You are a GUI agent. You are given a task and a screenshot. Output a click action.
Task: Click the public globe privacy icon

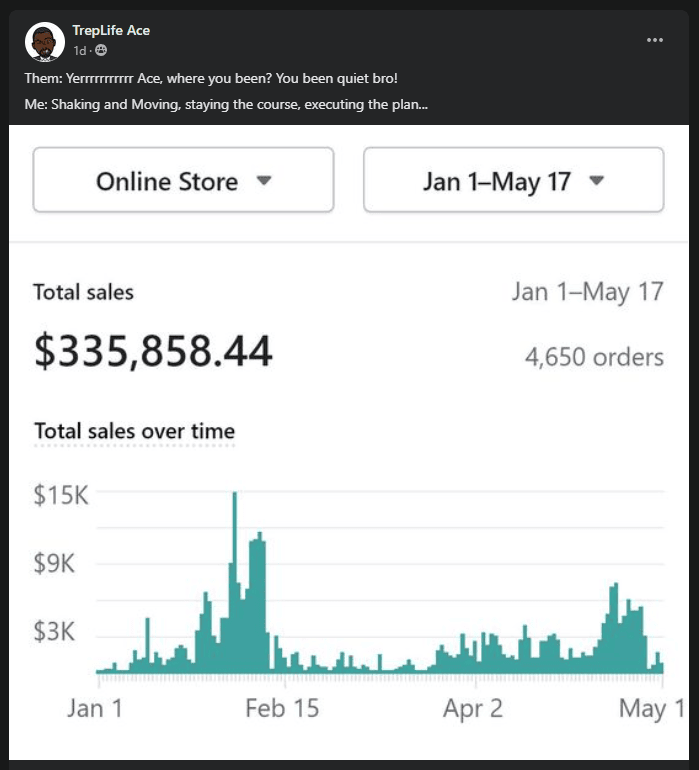101,51
